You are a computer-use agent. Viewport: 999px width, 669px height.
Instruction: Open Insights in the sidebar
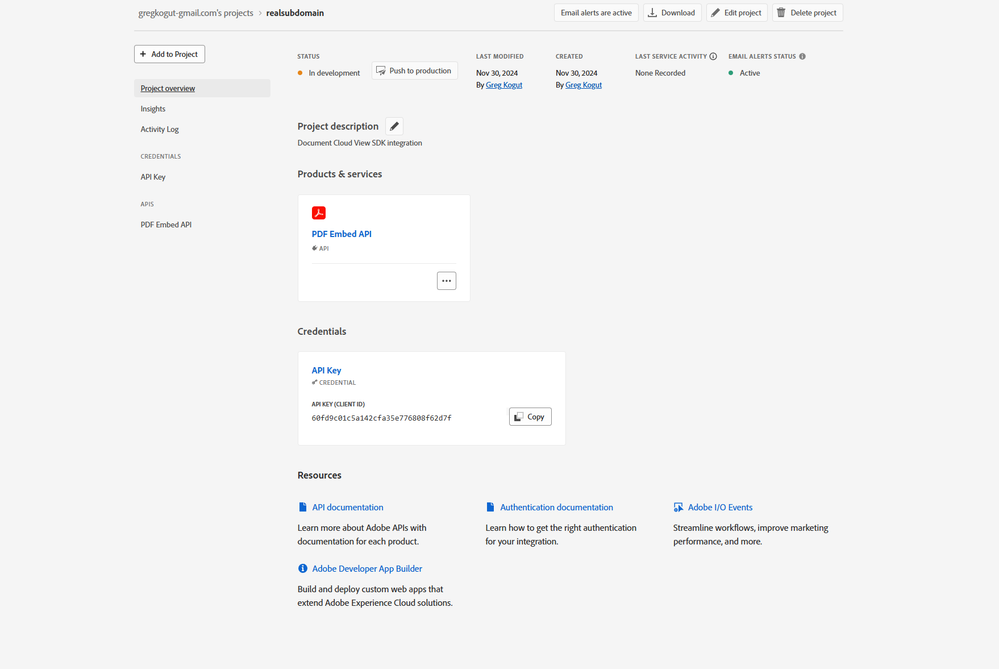point(153,109)
